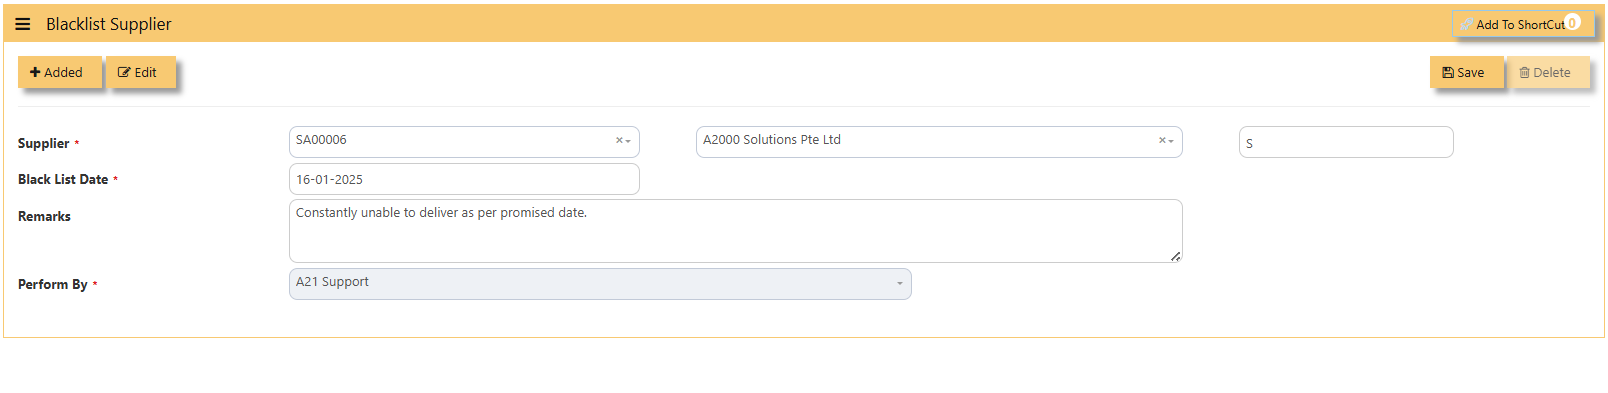Viewport: 1608px width, 393px height.
Task: Expand the supplier name dropdown arrow
Action: [x=1171, y=141]
